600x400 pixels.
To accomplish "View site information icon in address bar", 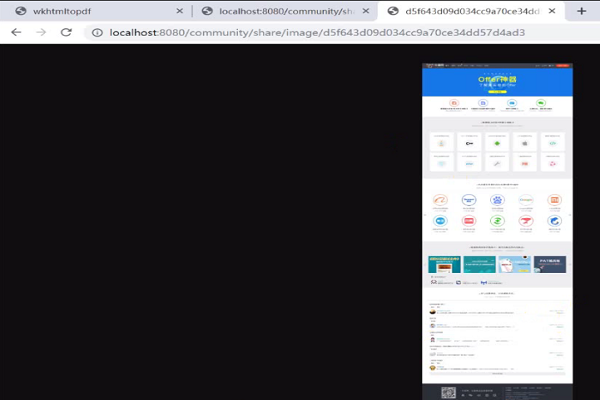I will click(x=97, y=33).
